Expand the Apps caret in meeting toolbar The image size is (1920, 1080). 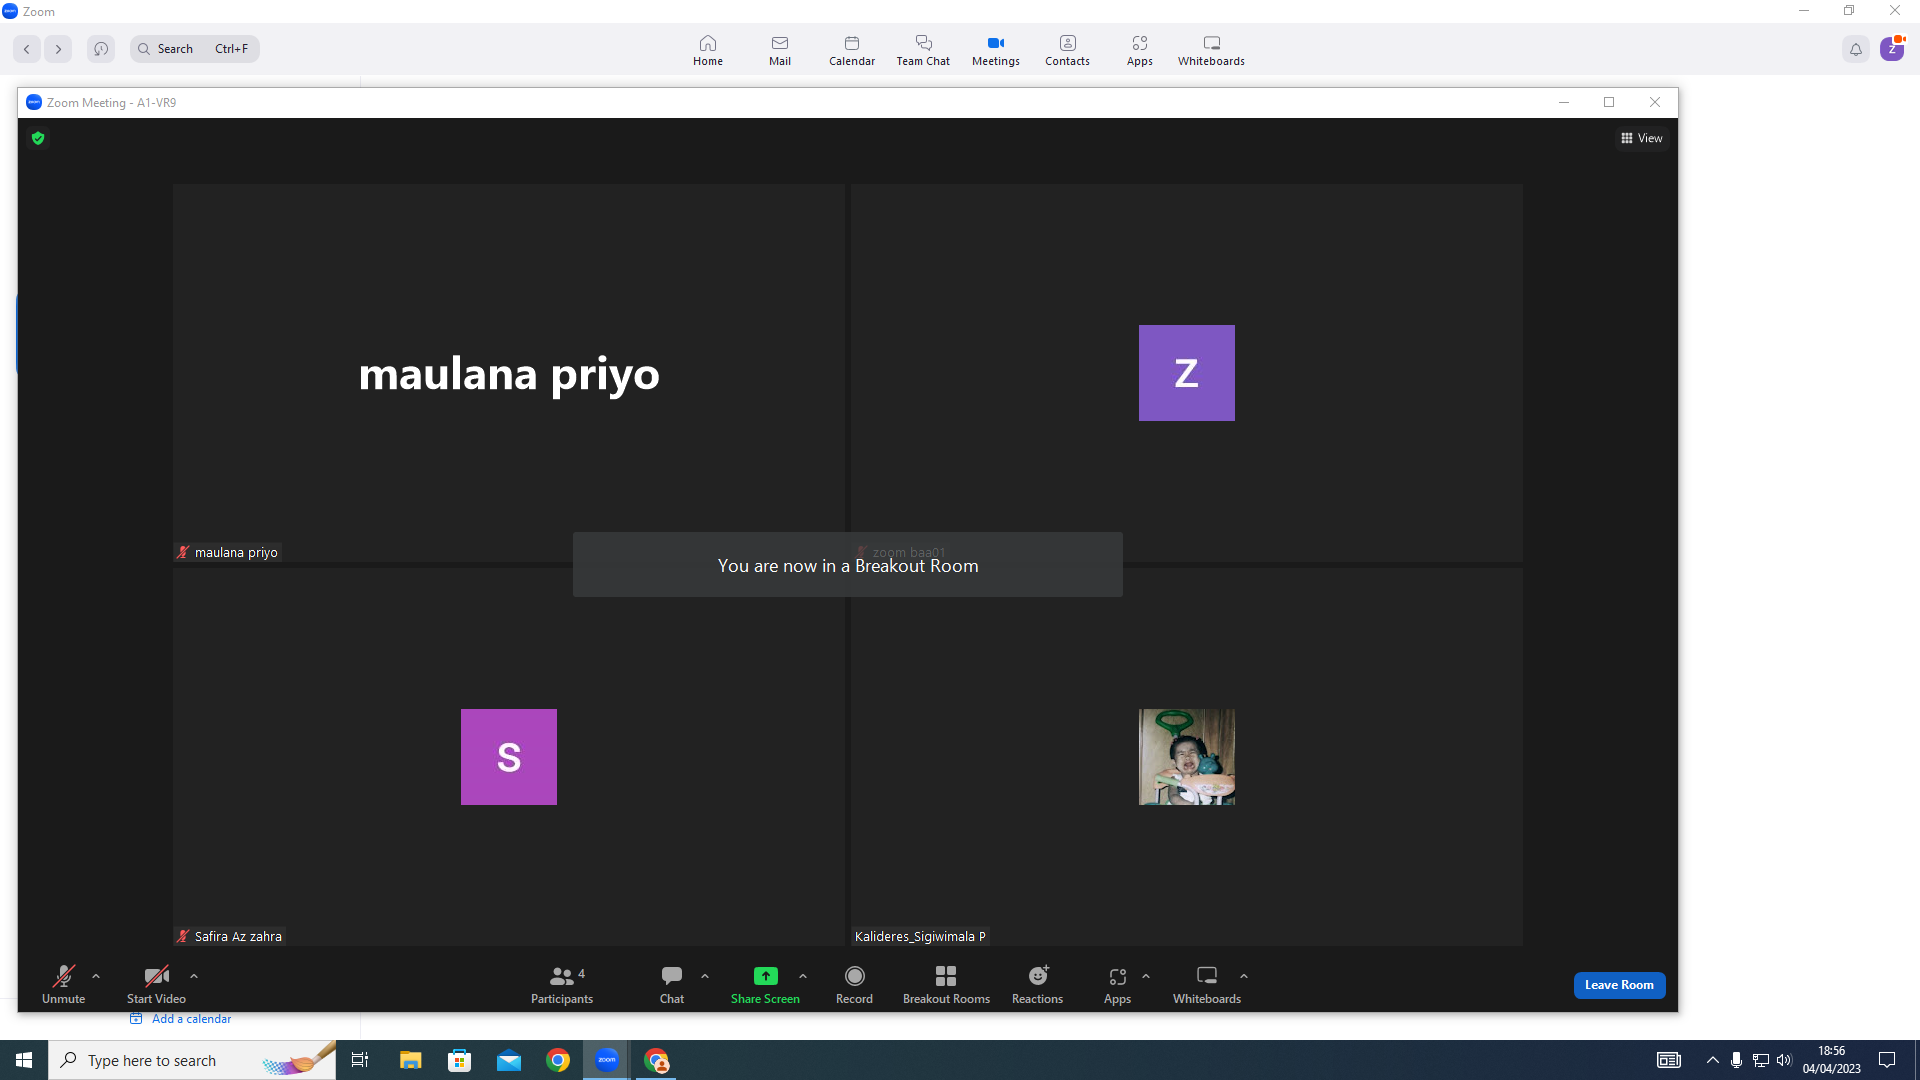(1146, 976)
